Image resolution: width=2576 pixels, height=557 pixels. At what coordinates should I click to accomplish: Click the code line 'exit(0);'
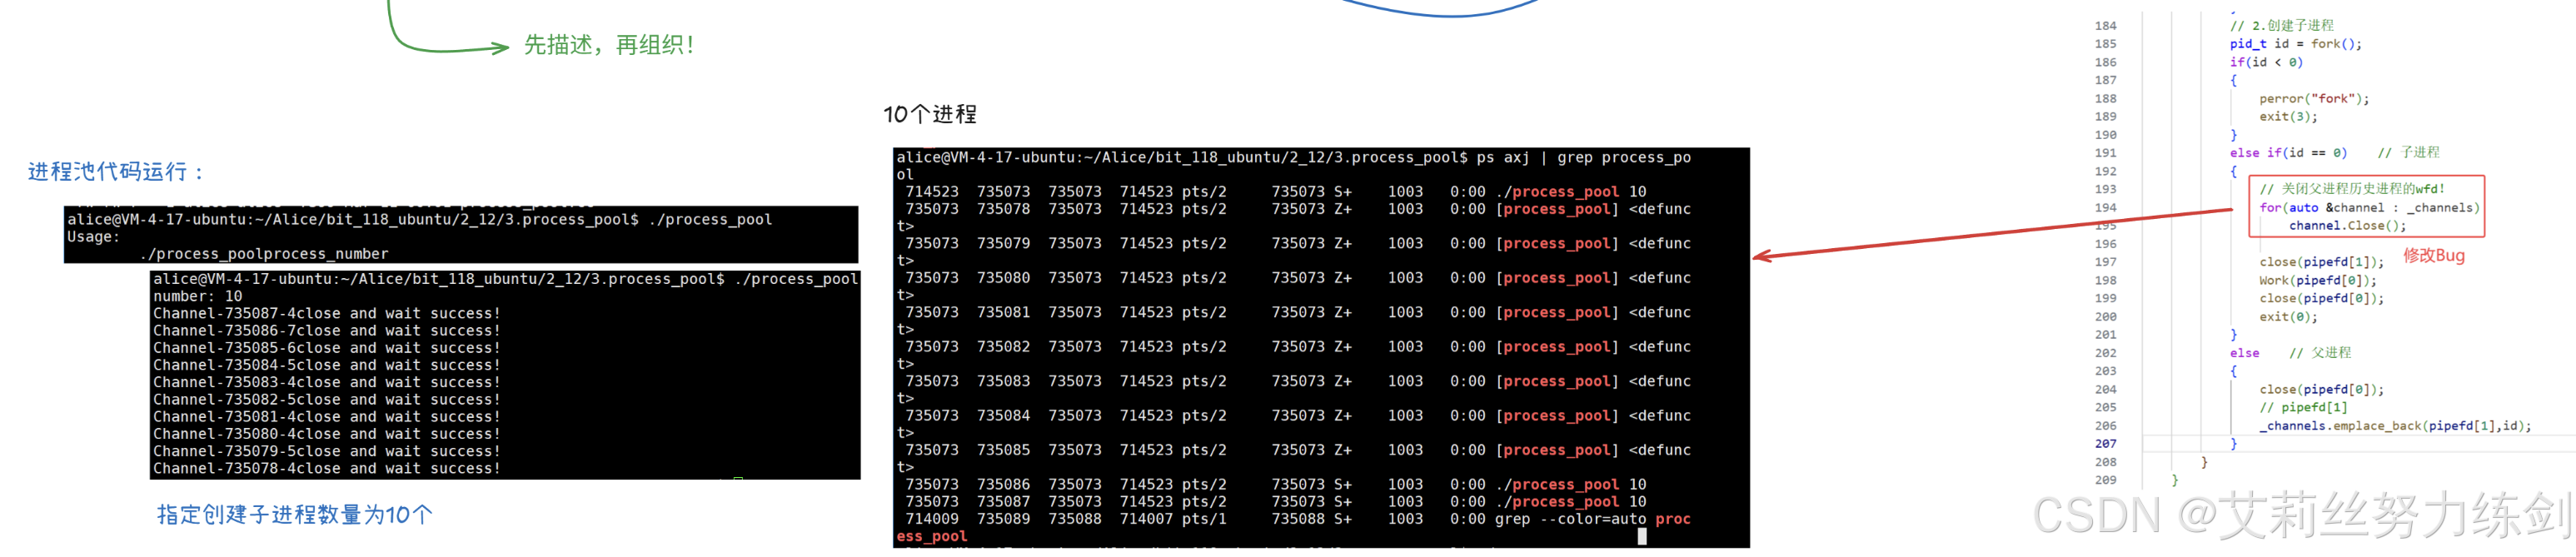2288,317
